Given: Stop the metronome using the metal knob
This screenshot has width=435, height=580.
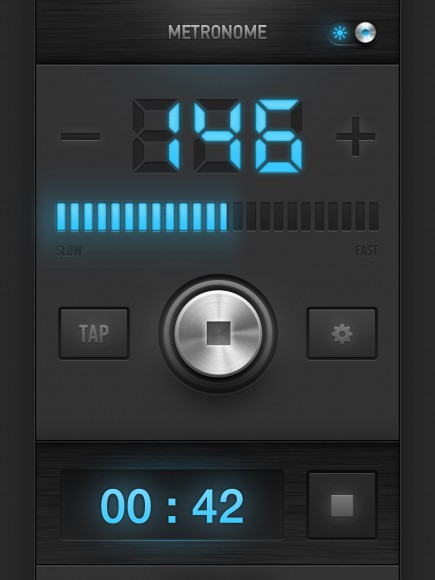Looking at the screenshot, I should 218,333.
